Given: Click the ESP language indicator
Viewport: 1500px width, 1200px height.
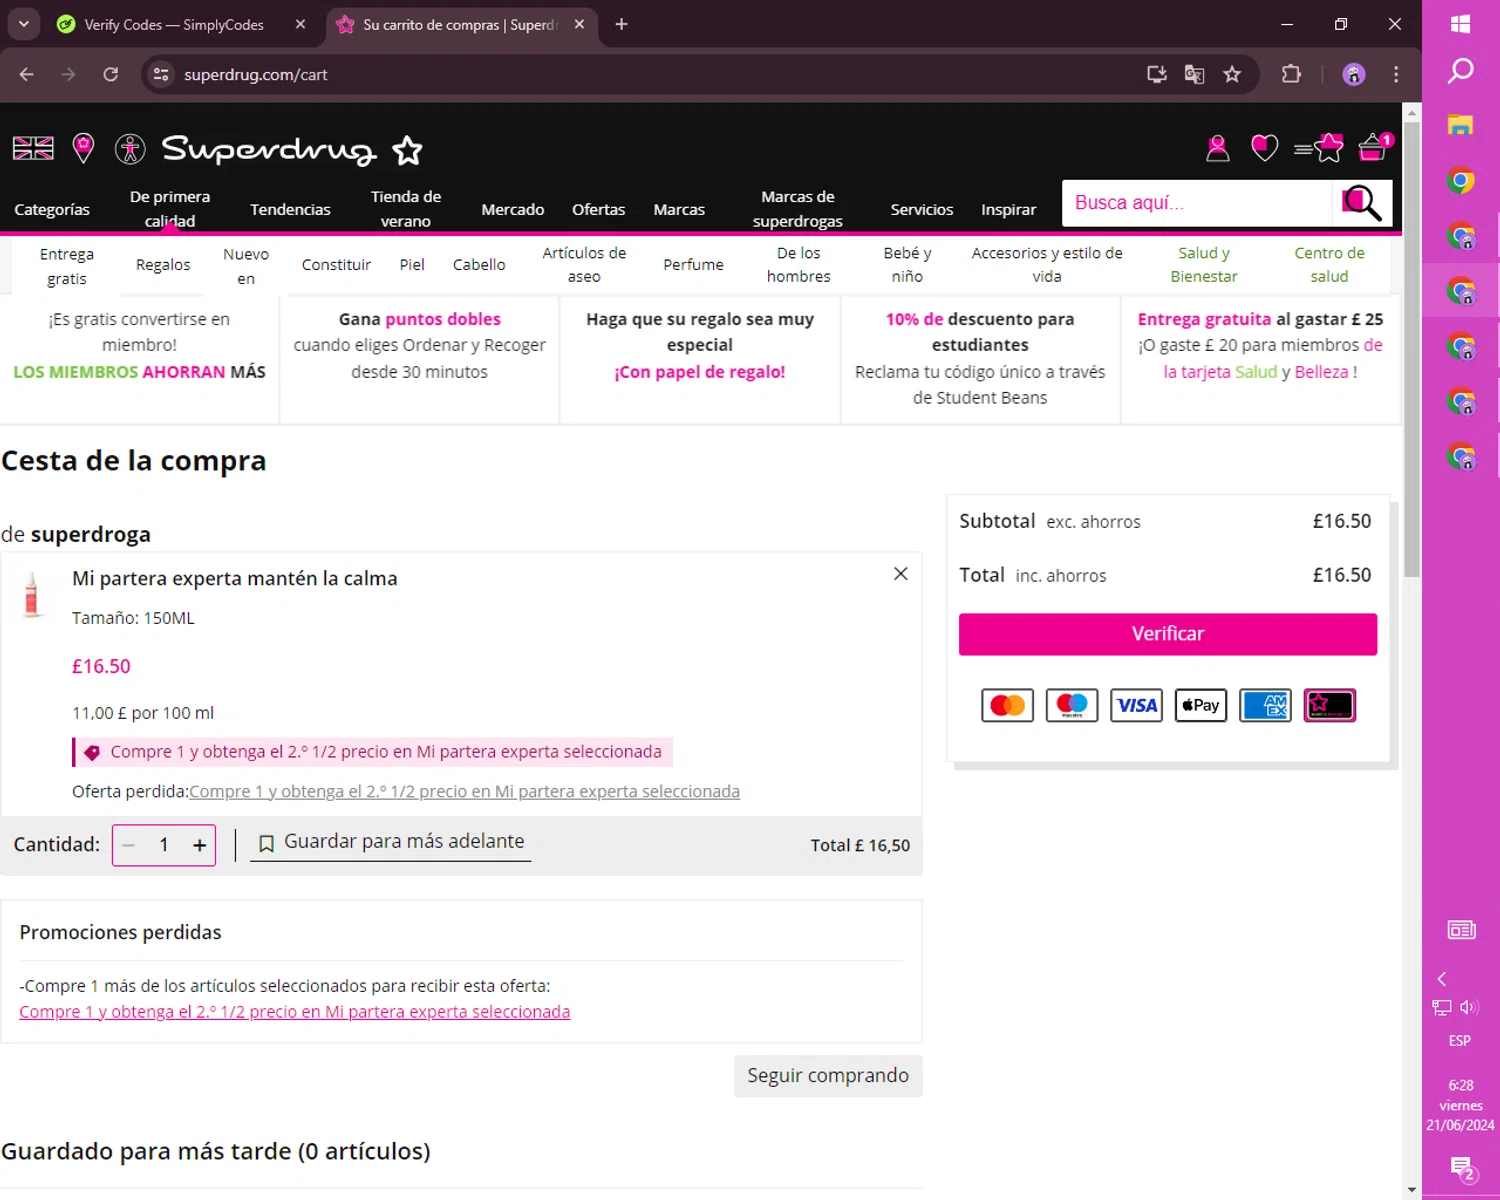Looking at the screenshot, I should pyautogui.click(x=1460, y=1041).
